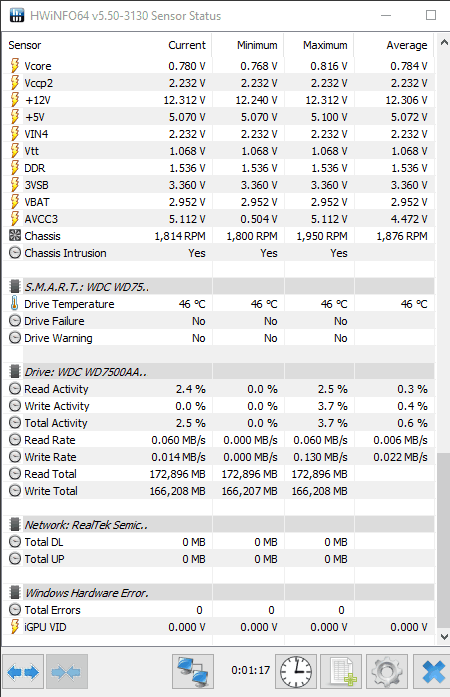Click the Sensor column header
Image resolution: width=450 pixels, height=697 pixels.
24,45
